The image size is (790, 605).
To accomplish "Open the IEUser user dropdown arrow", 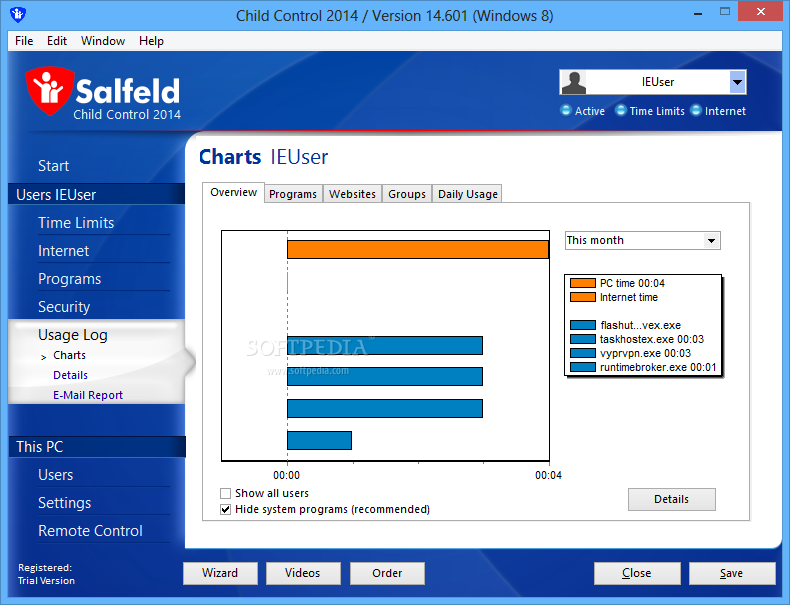I will point(737,82).
